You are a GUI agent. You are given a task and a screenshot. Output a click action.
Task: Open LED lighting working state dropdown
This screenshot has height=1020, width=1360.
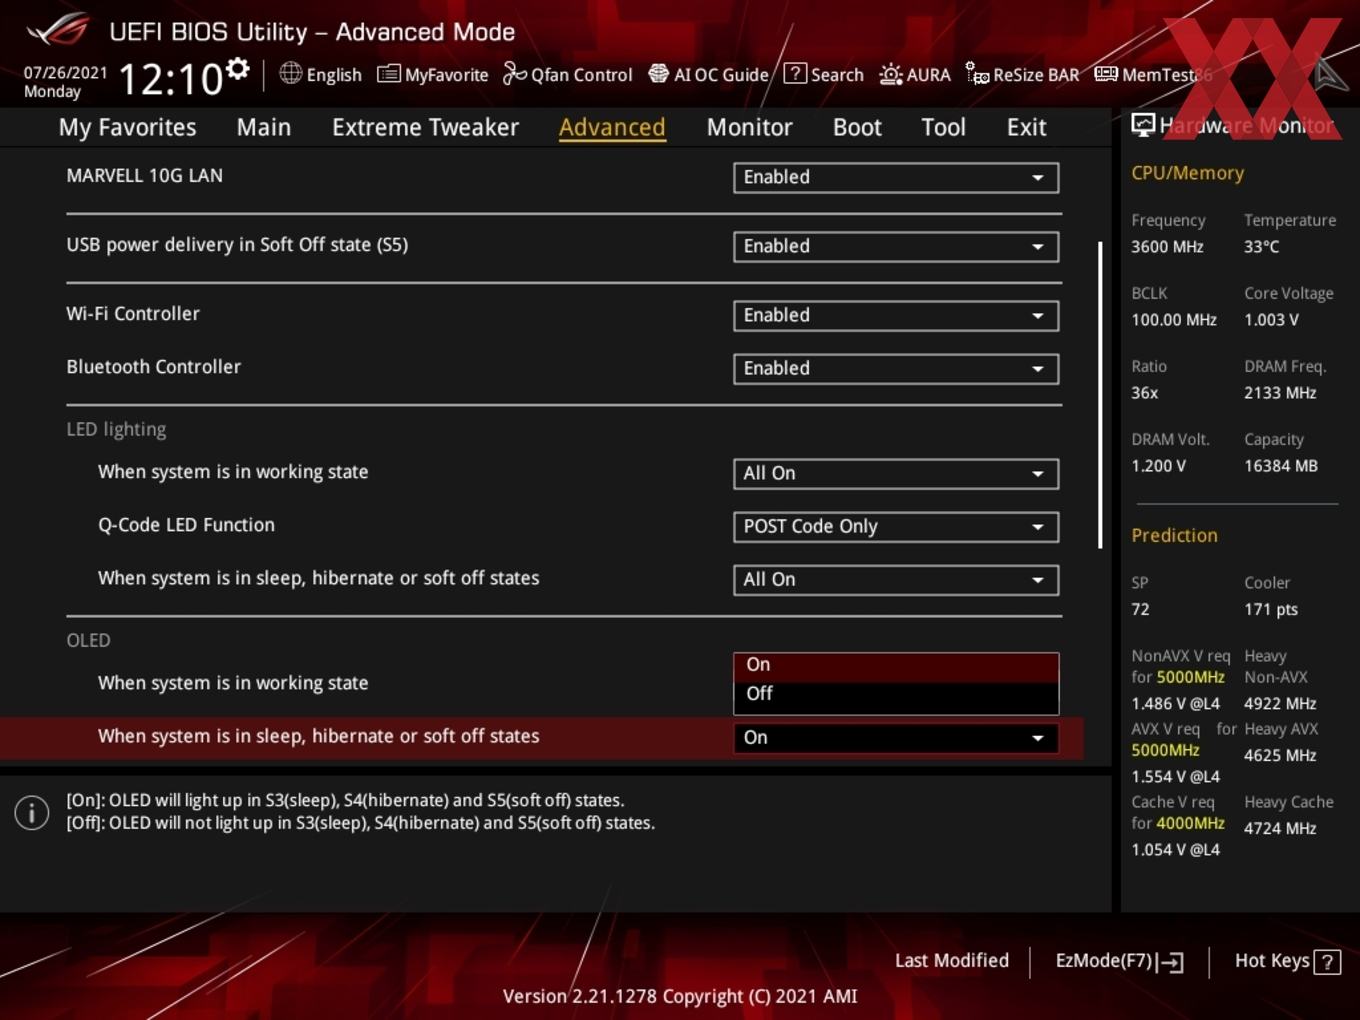(896, 473)
